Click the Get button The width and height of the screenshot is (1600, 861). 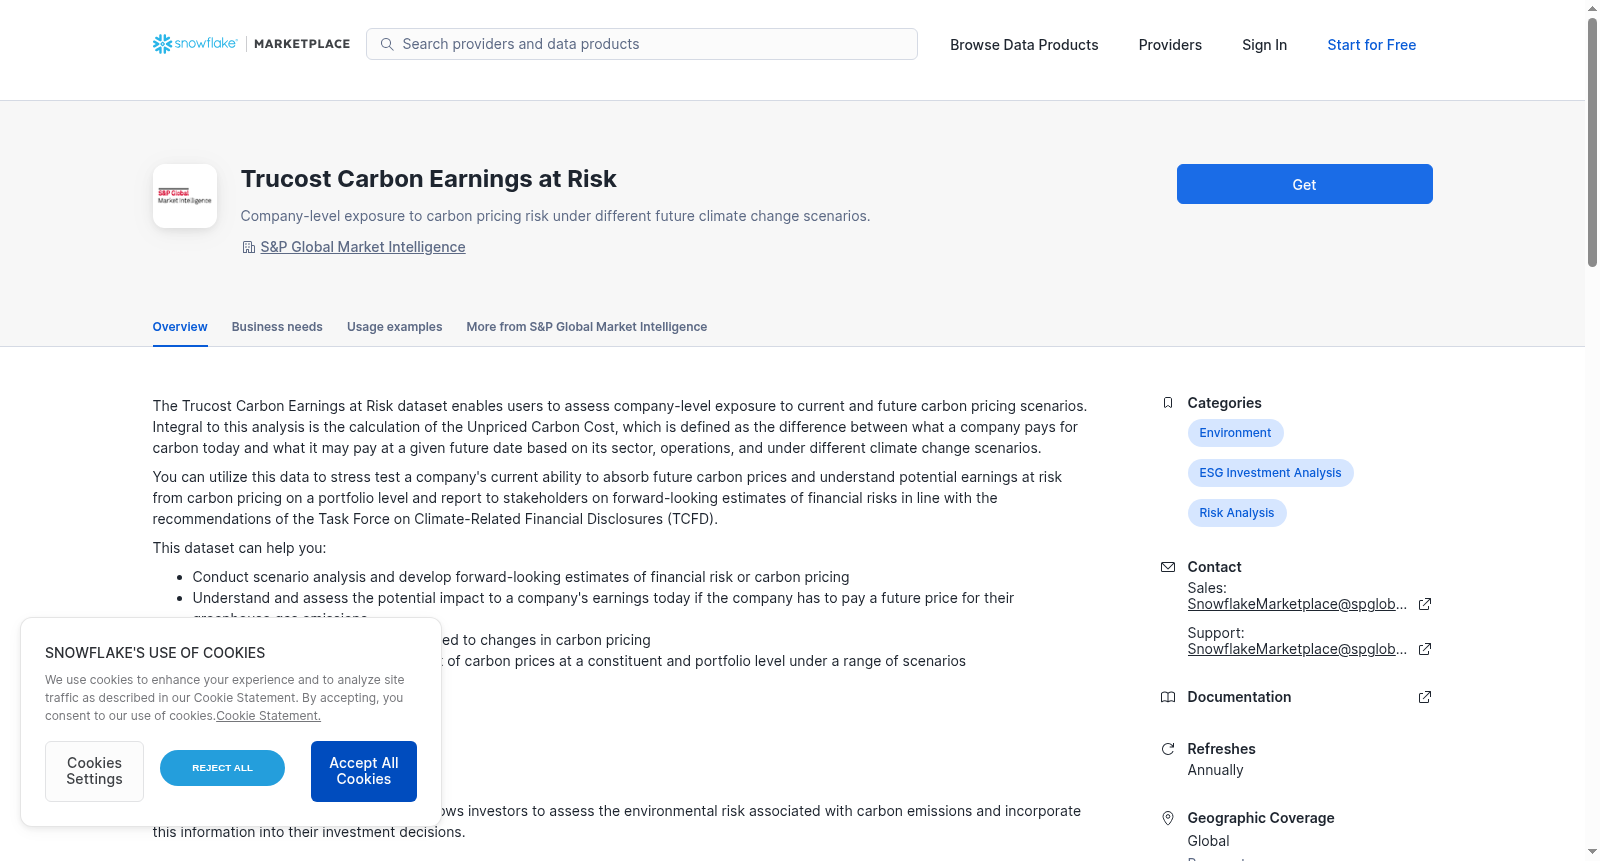(x=1304, y=184)
